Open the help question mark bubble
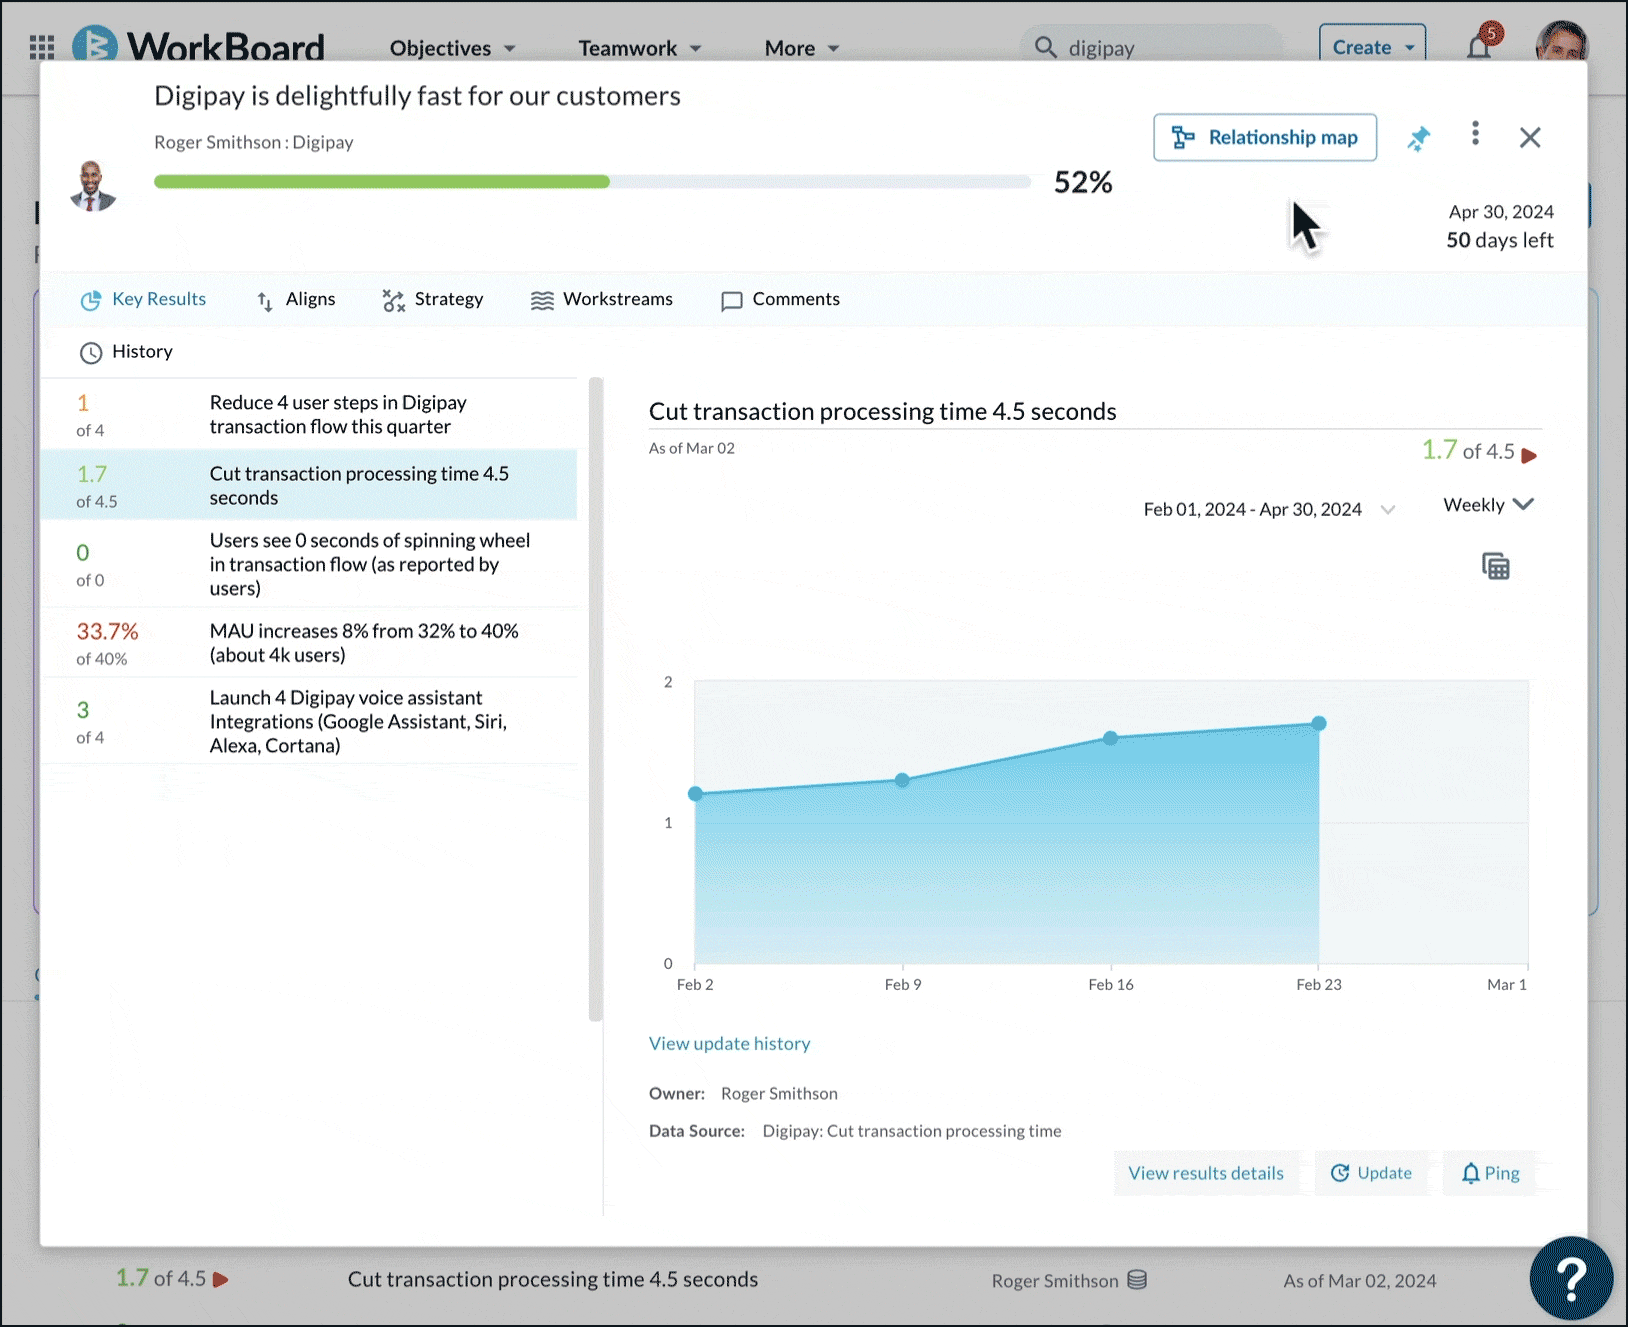 pos(1571,1277)
